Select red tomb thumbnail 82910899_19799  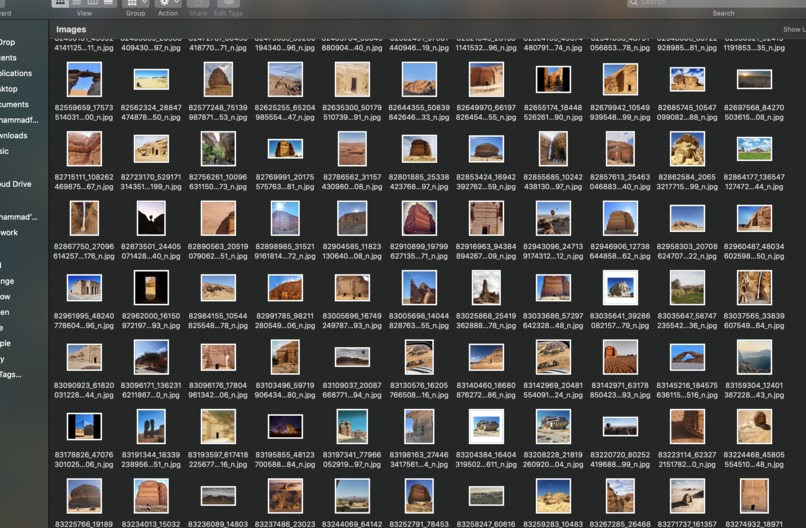point(419,218)
